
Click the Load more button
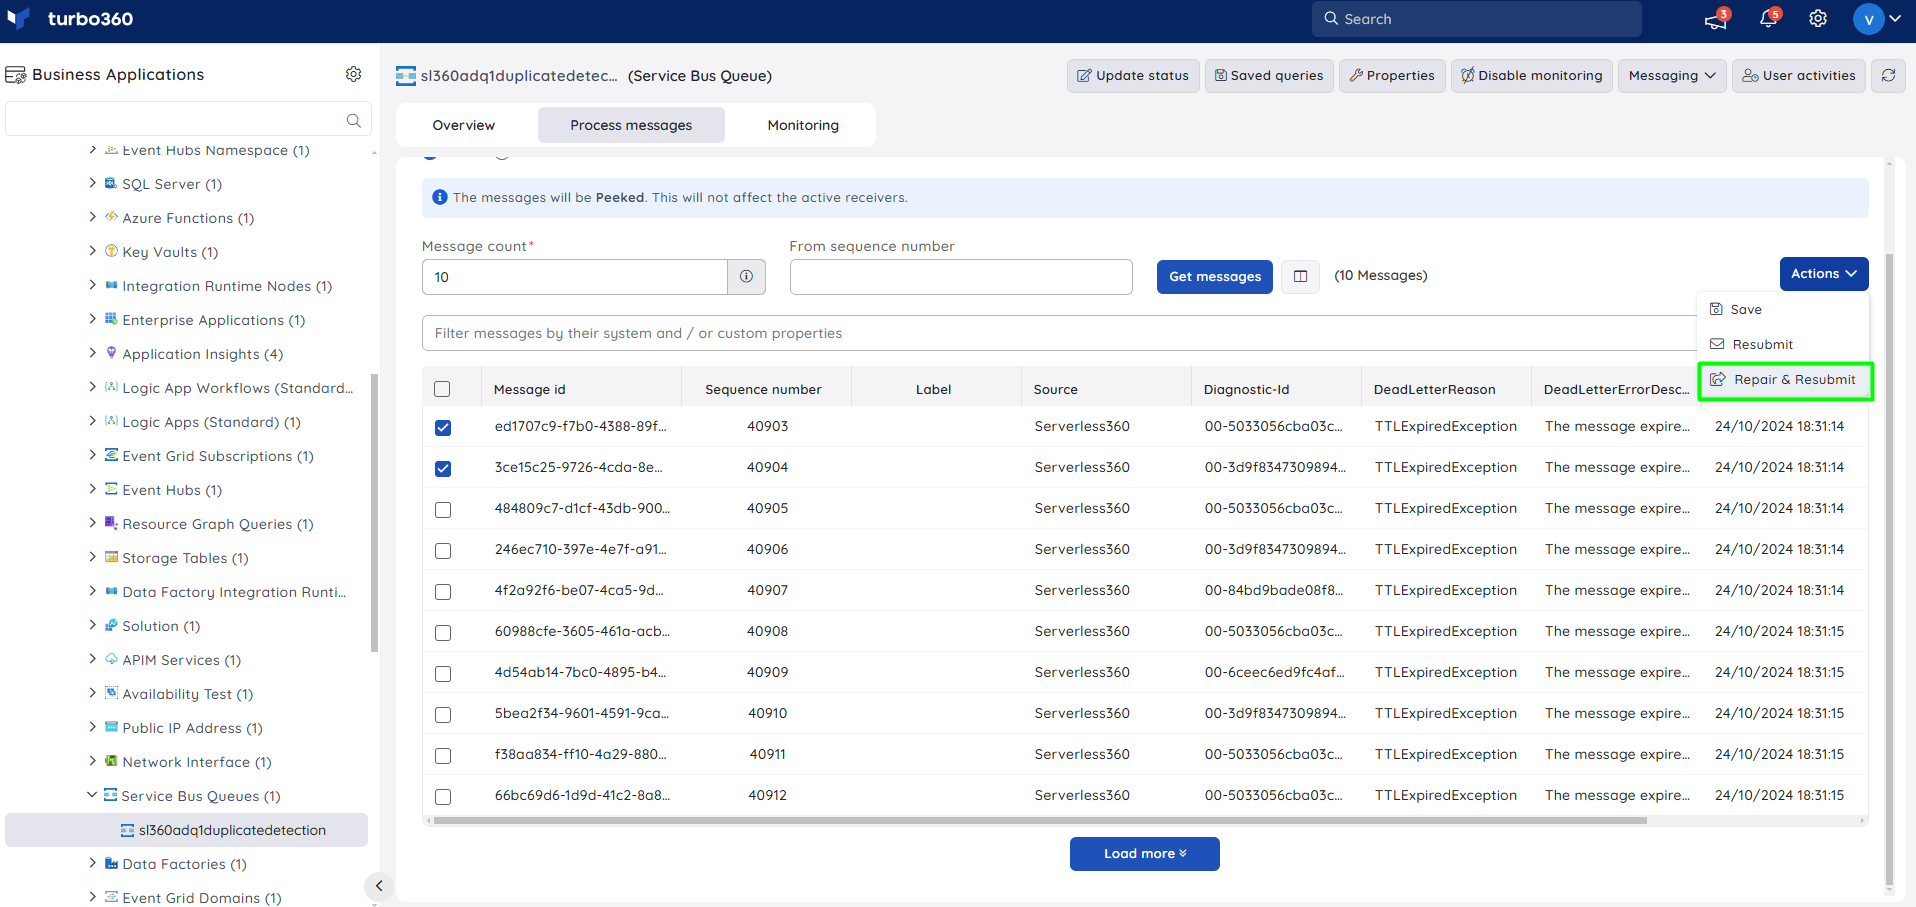click(1145, 854)
